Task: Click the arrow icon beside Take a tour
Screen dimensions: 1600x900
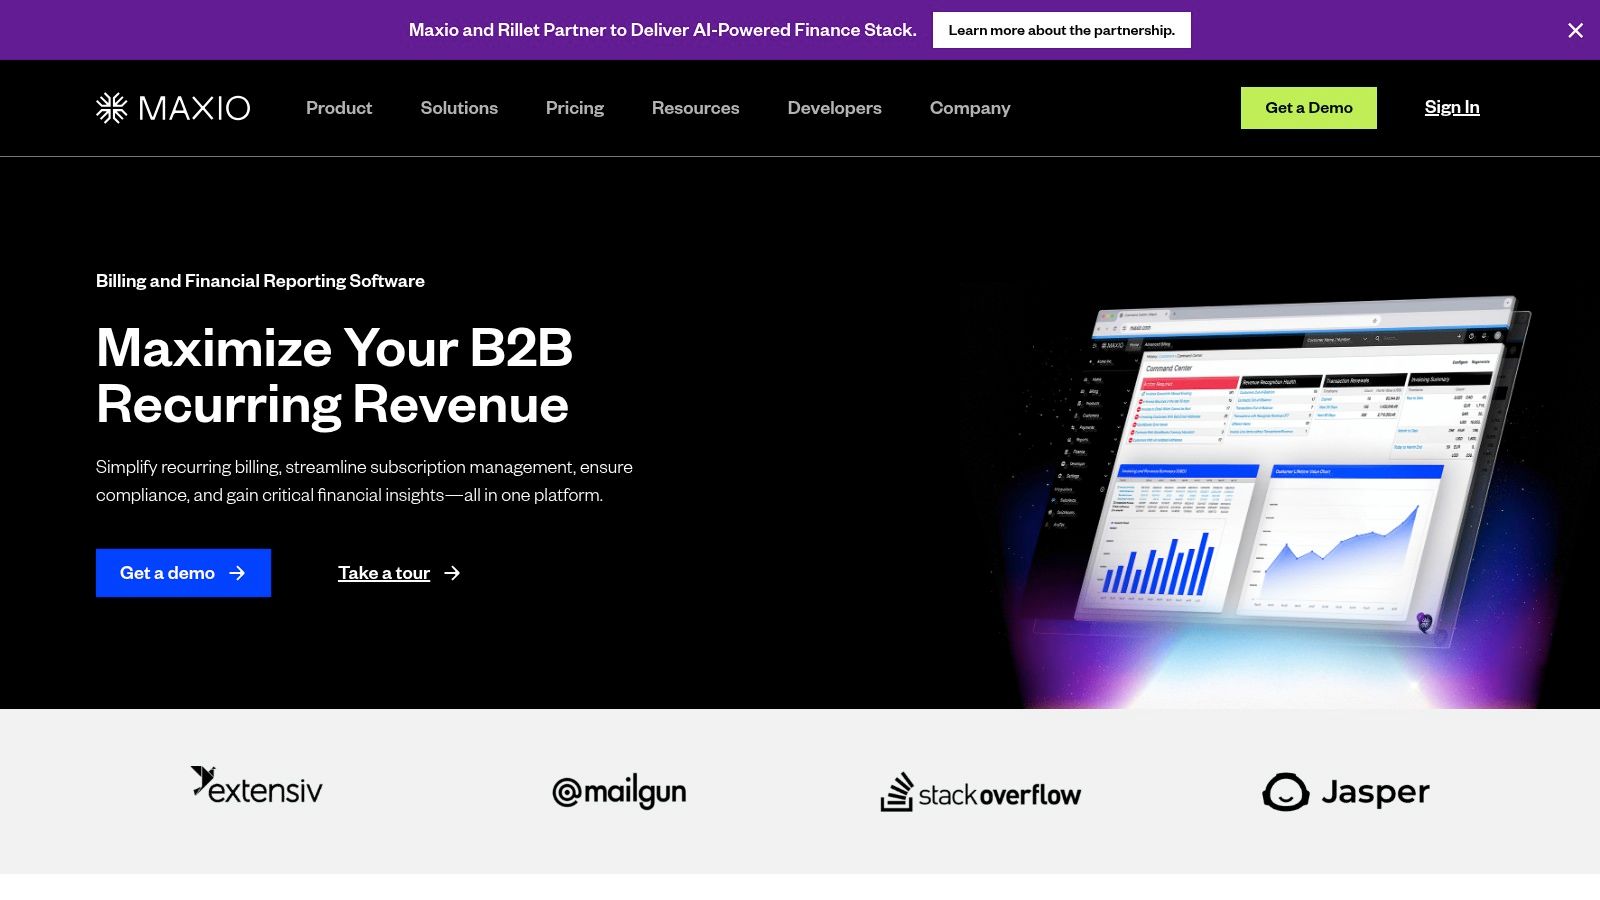Action: click(x=452, y=573)
